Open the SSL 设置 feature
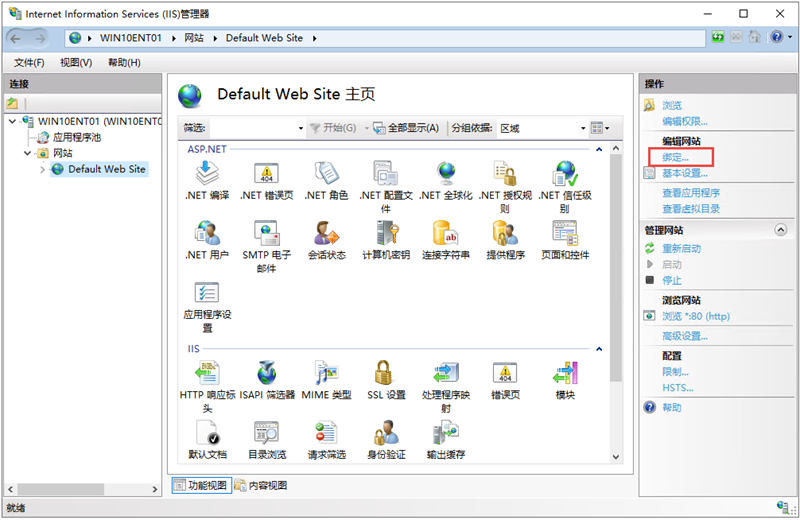Viewport: 800px width, 520px height. (383, 373)
